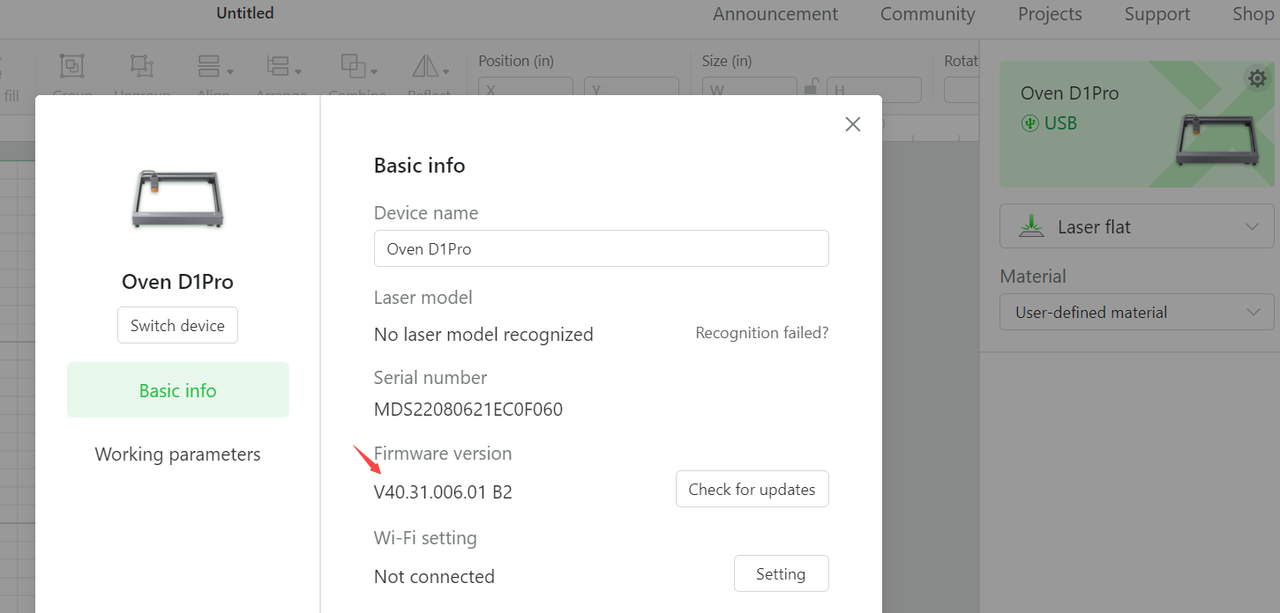Viewport: 1280px width, 613px height.
Task: Click Oven D1Pro name above Switch device
Action: [178, 282]
